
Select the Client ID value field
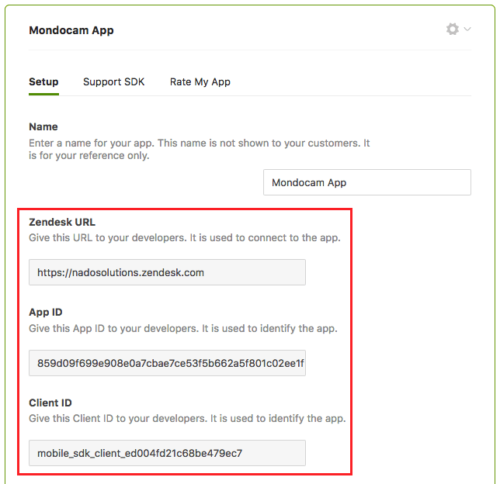167,453
